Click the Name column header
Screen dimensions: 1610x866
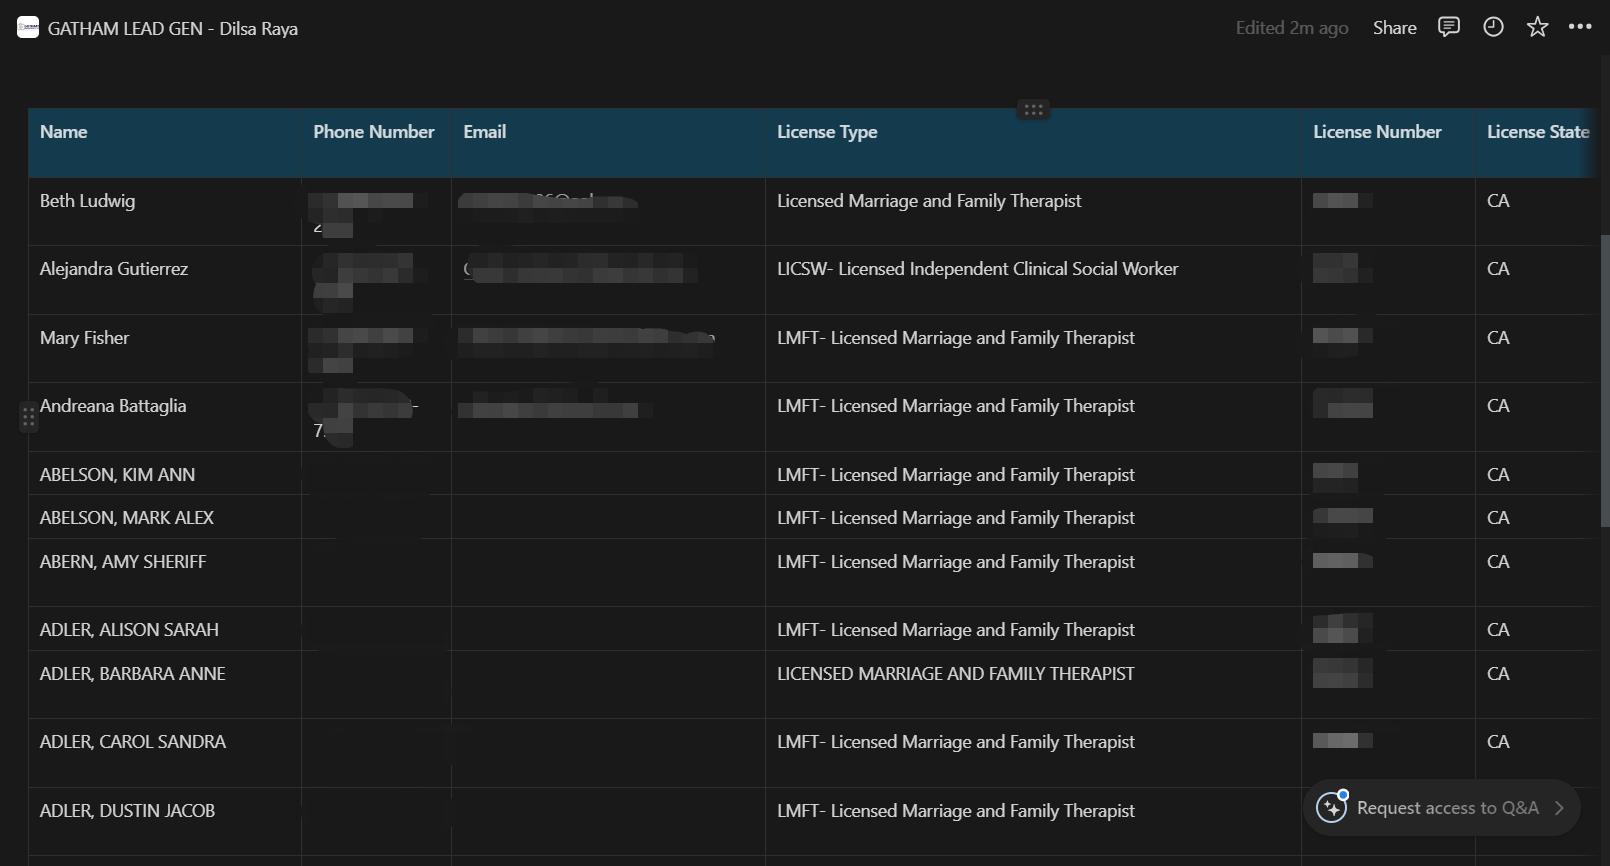tap(165, 143)
